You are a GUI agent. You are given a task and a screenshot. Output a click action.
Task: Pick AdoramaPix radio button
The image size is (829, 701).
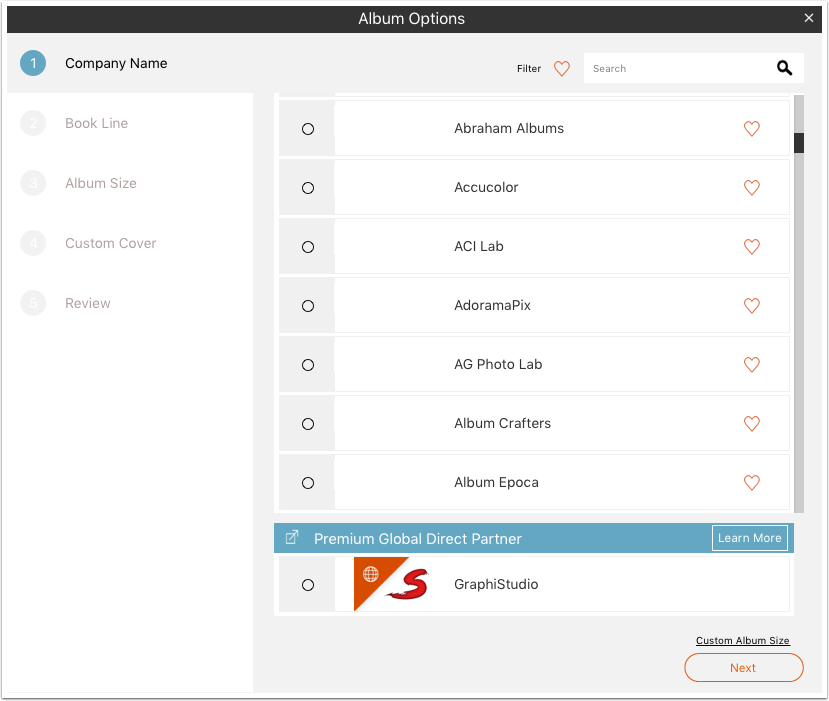click(x=308, y=306)
